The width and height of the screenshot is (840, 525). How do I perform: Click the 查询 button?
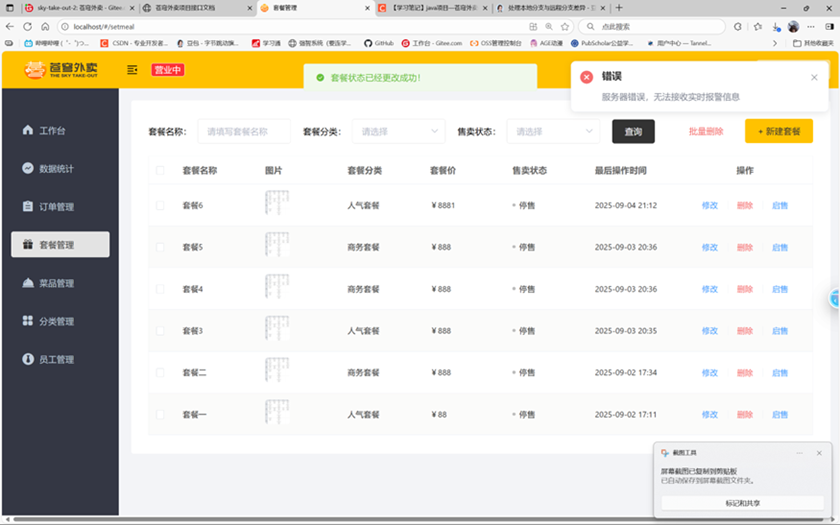coord(633,131)
